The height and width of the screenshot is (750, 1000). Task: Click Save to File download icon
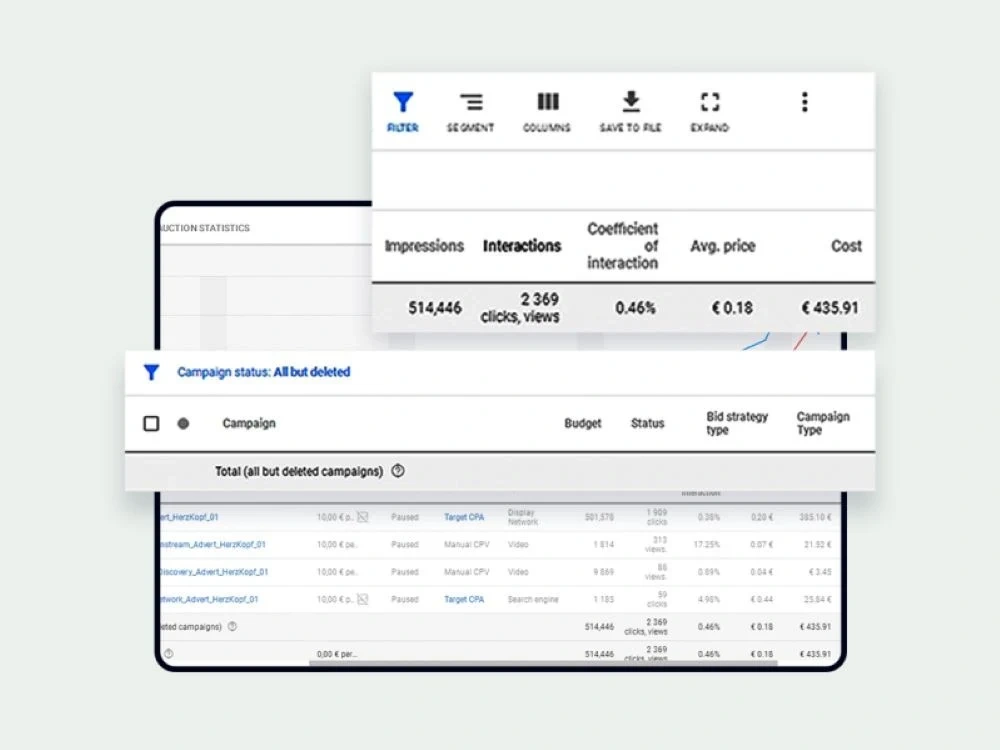pos(631,102)
